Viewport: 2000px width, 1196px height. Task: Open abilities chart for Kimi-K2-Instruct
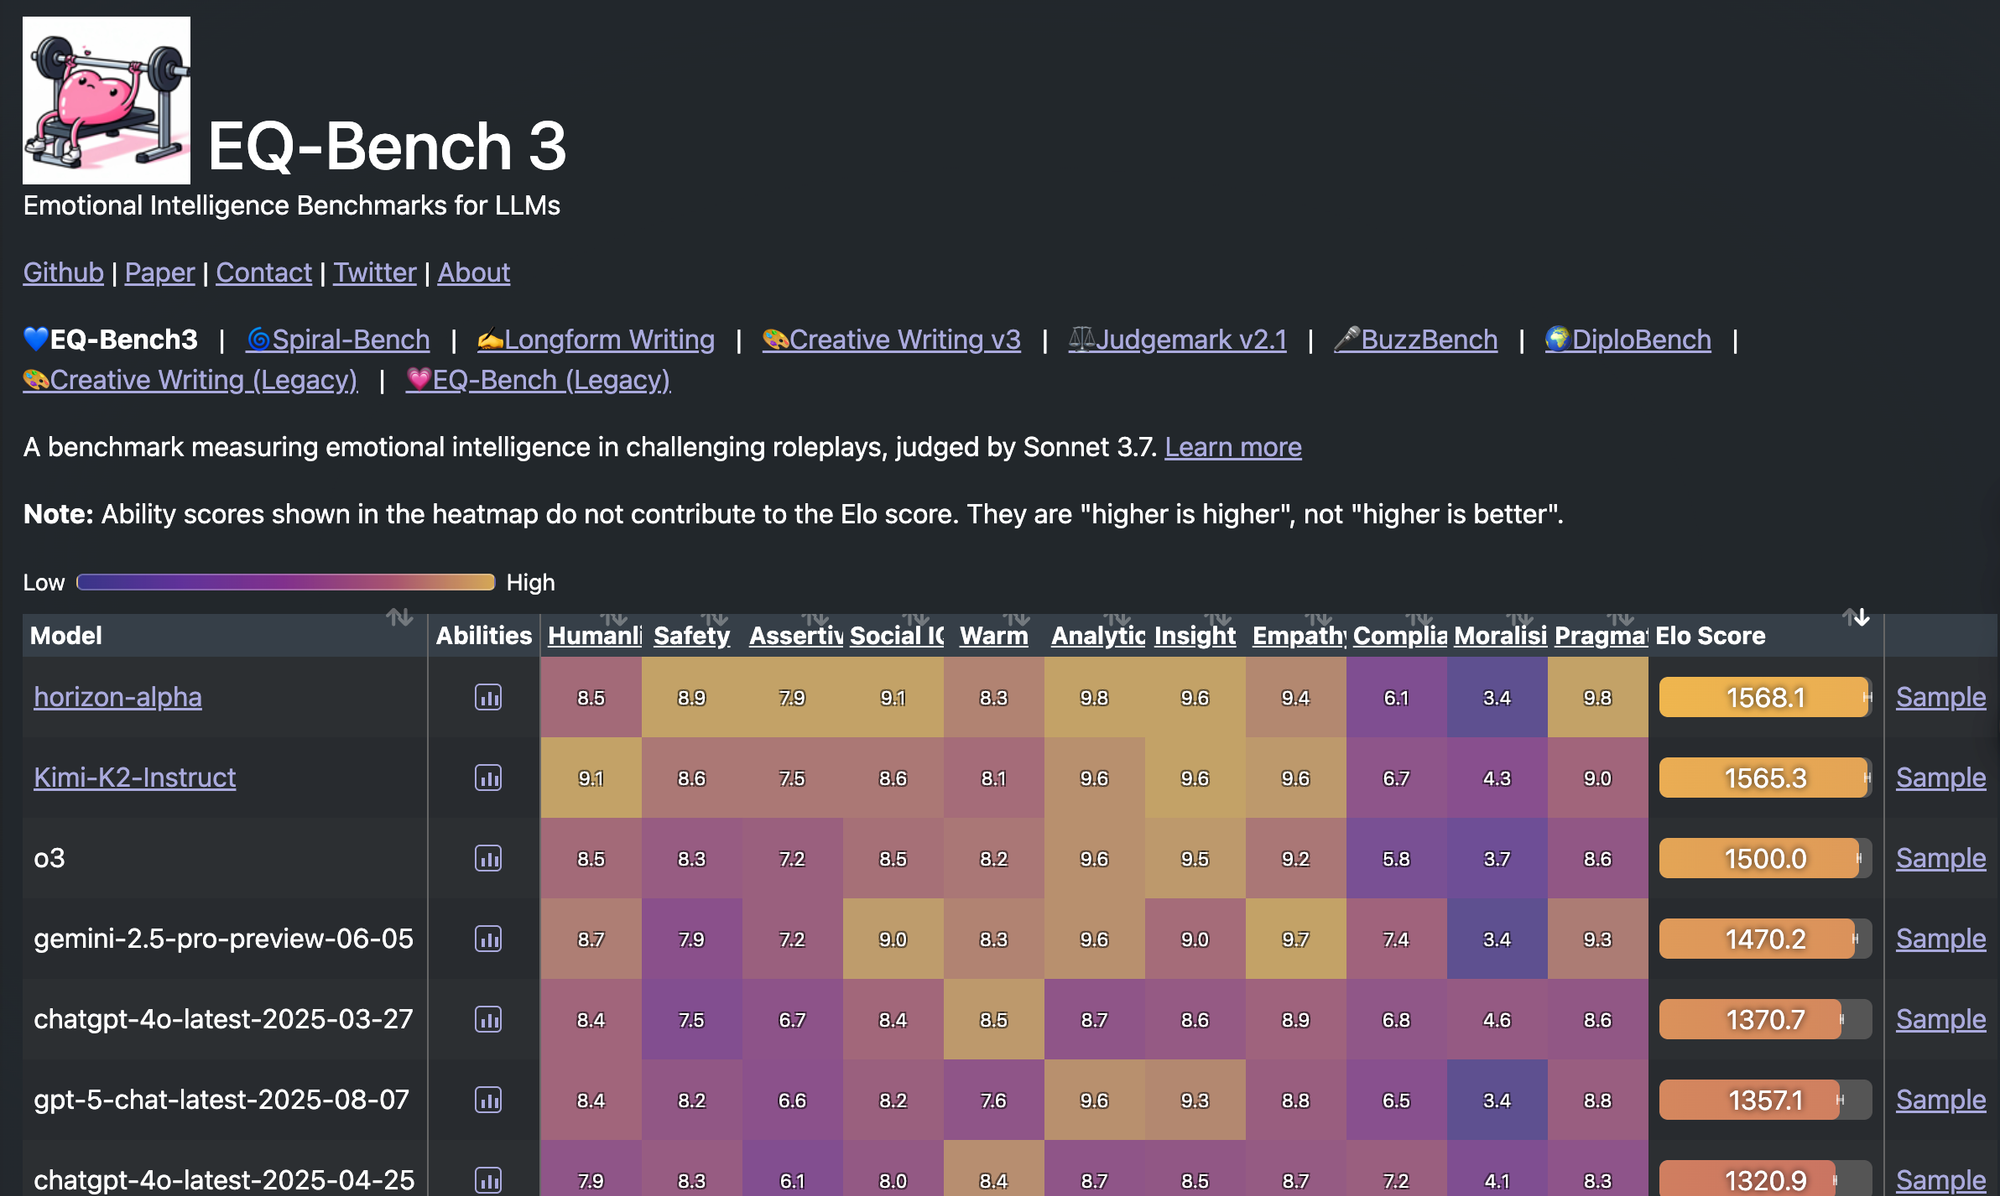pyautogui.click(x=488, y=778)
